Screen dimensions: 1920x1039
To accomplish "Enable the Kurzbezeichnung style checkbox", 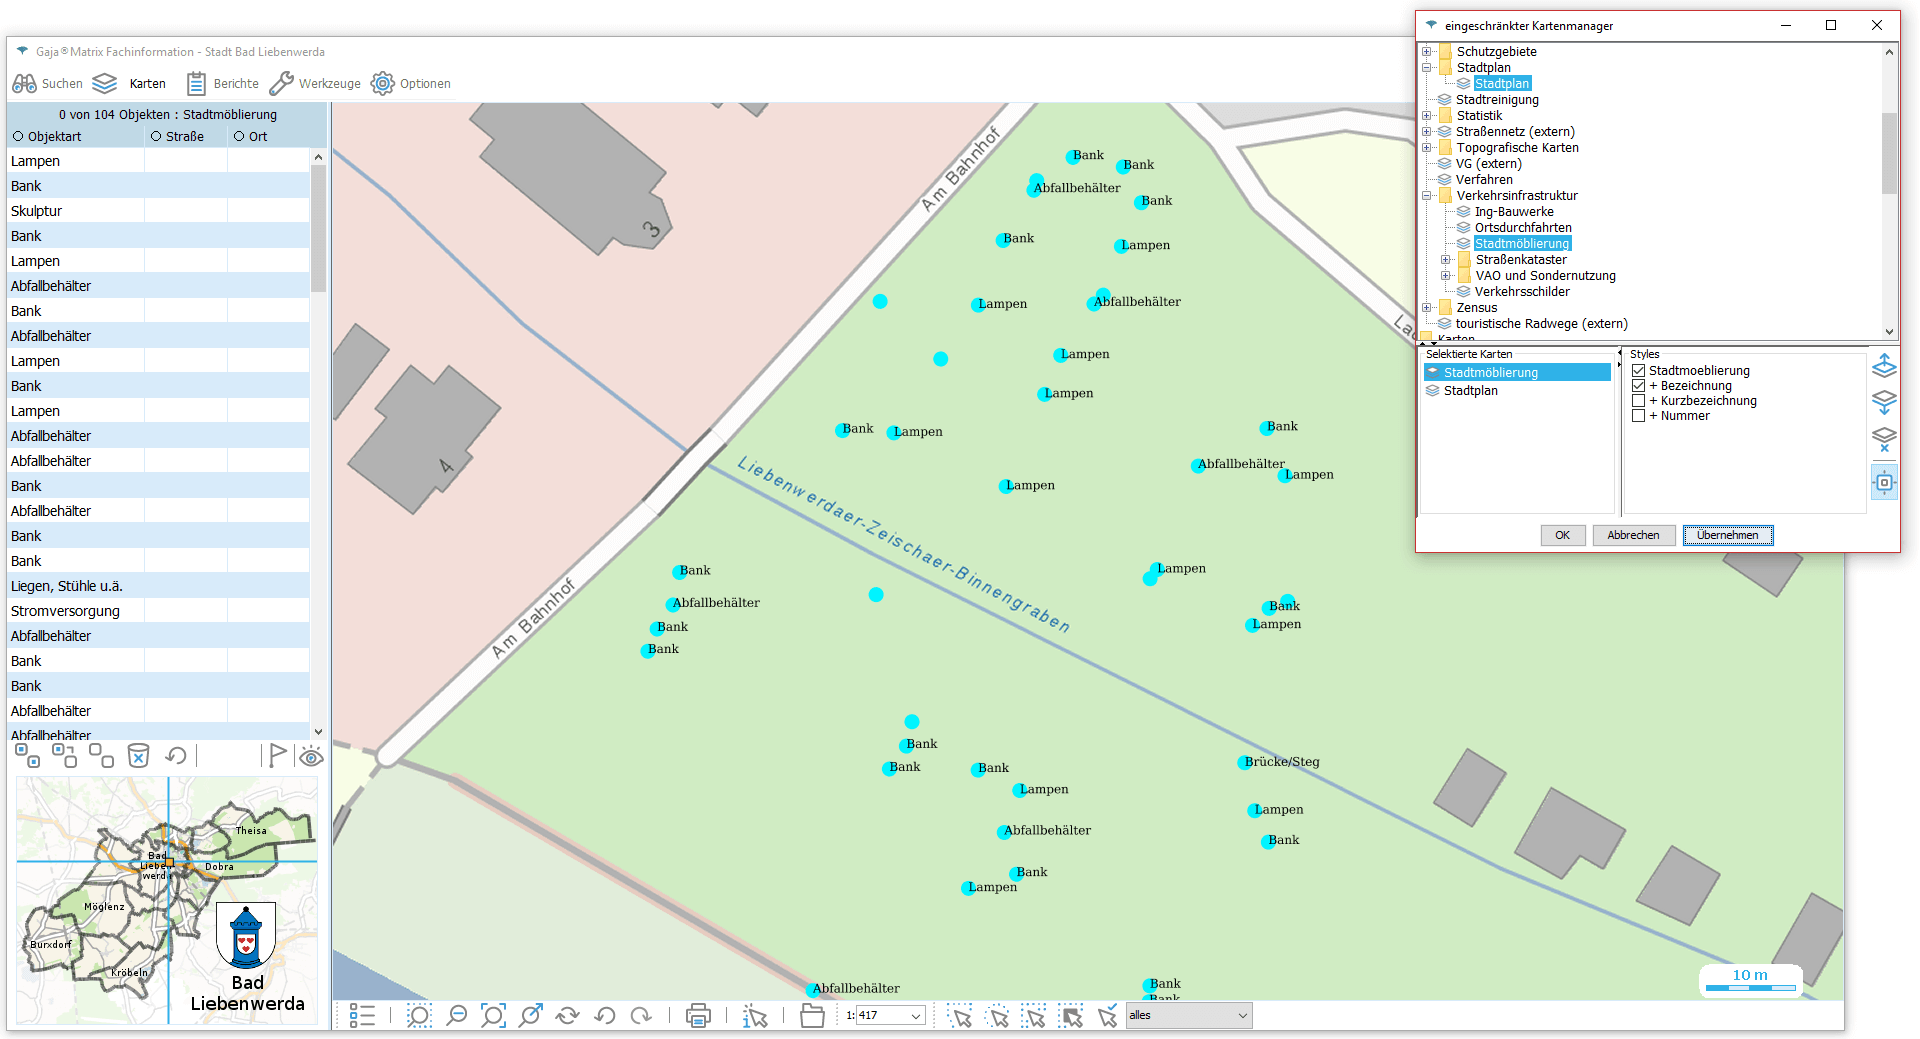I will click(x=1638, y=401).
